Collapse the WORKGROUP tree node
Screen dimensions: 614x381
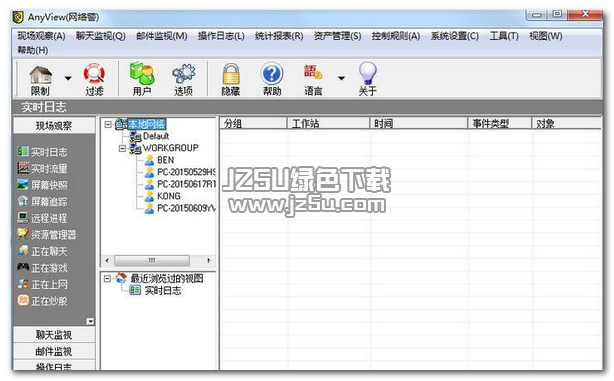[122, 148]
